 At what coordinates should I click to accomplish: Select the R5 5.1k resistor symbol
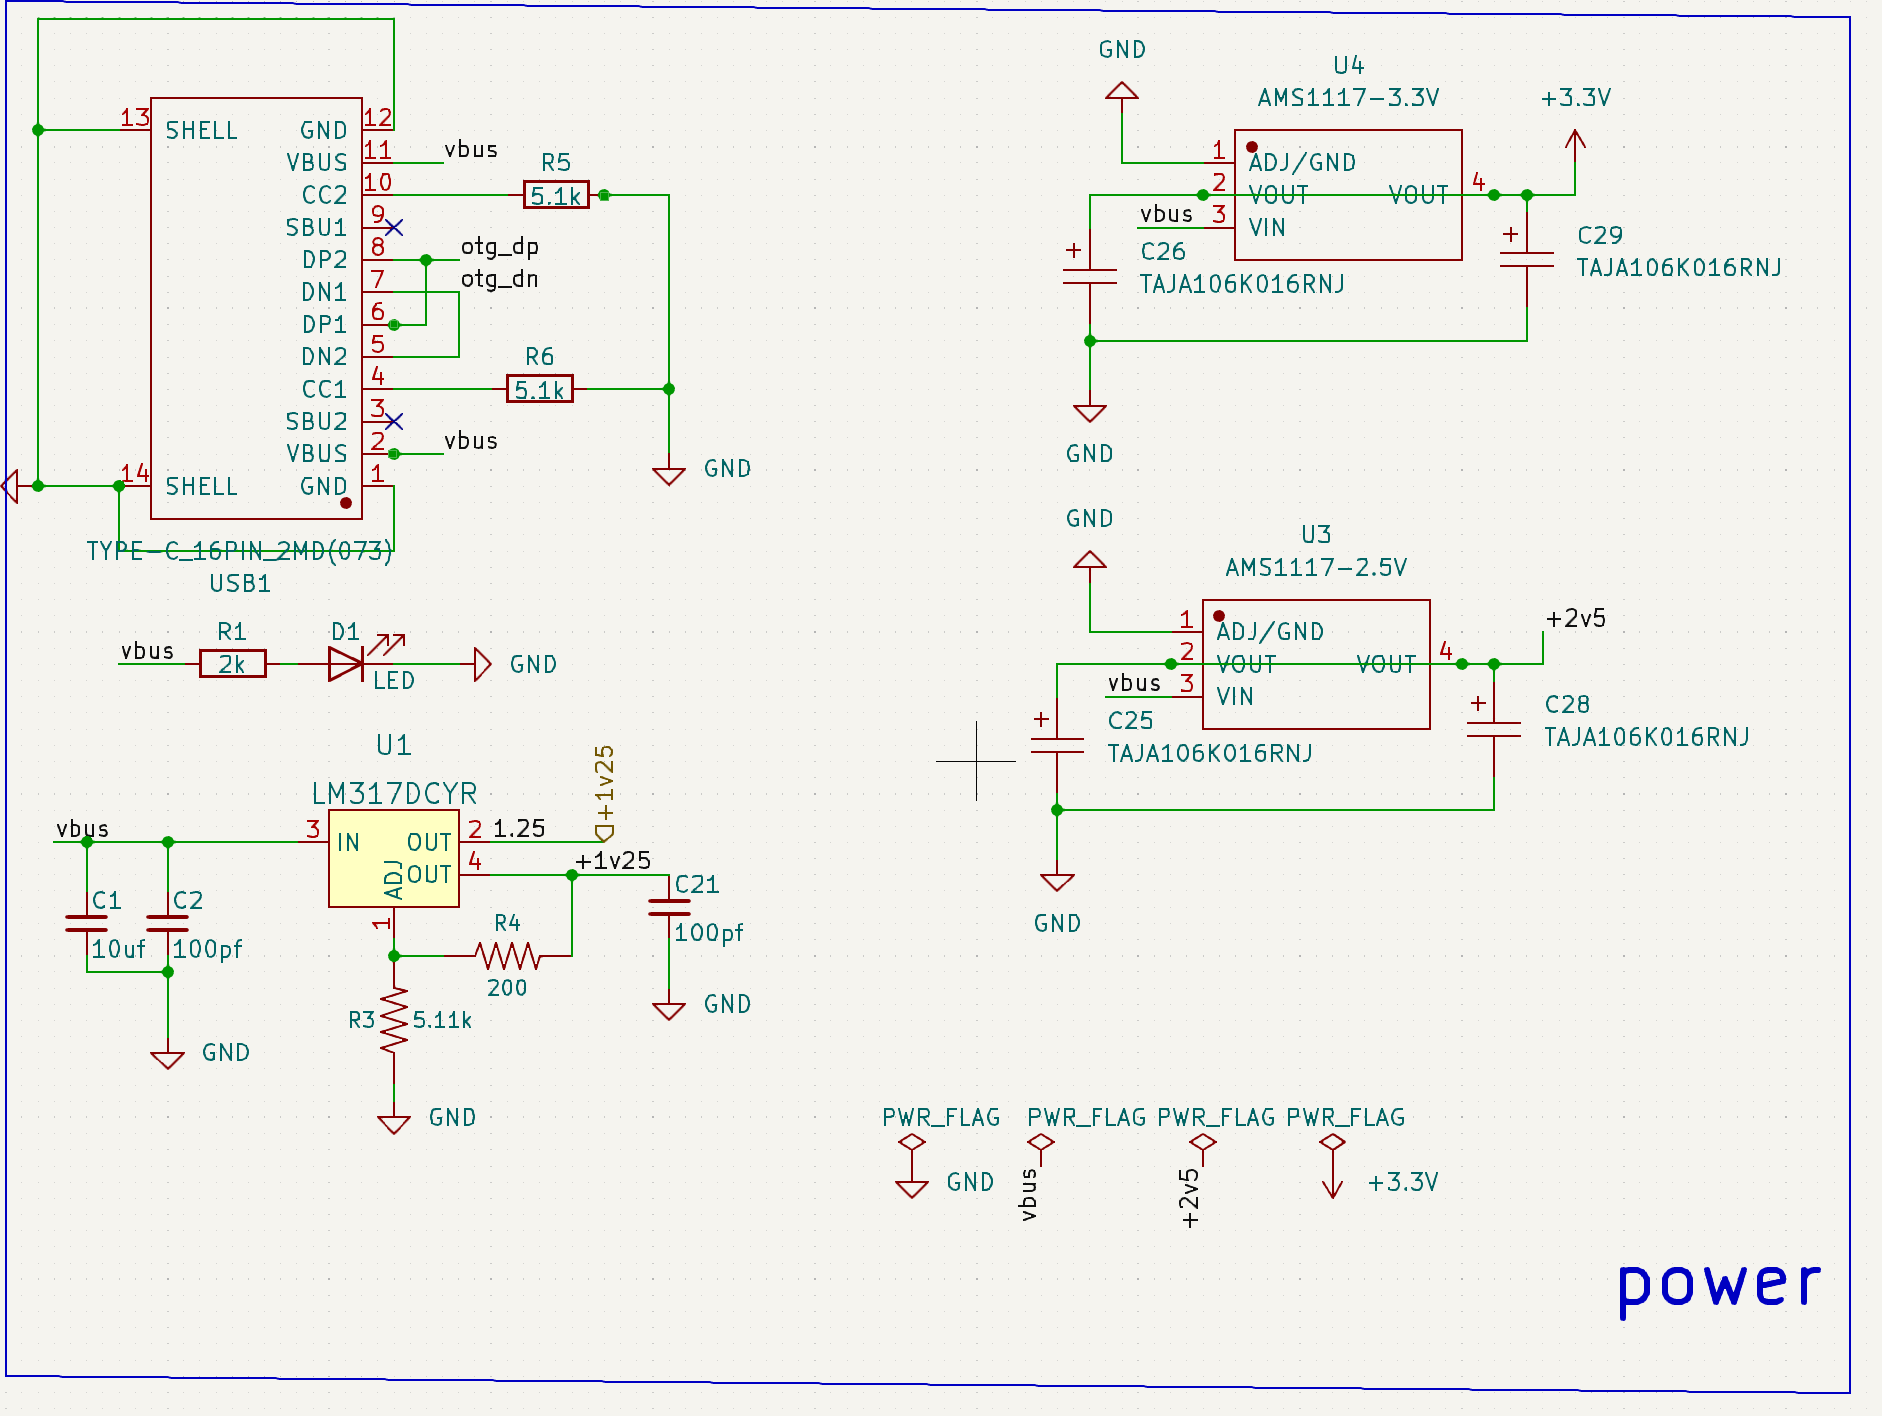[556, 195]
